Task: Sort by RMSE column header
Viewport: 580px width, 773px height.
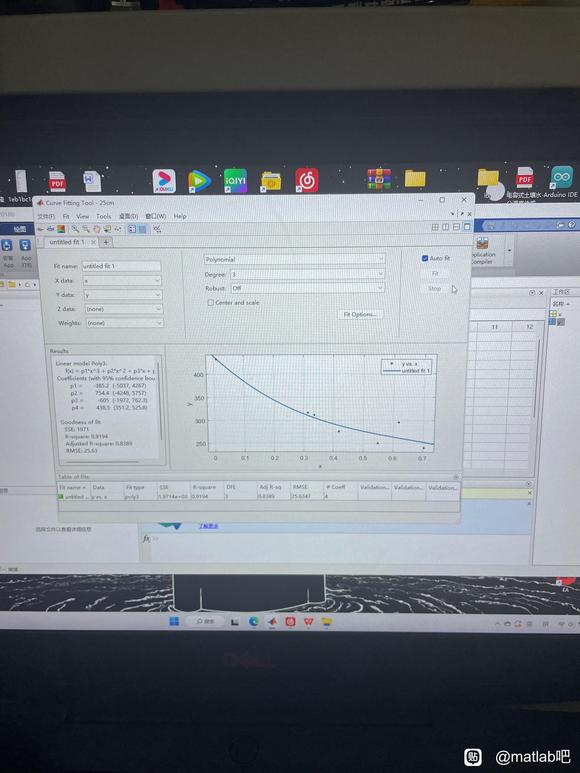Action: [307, 487]
